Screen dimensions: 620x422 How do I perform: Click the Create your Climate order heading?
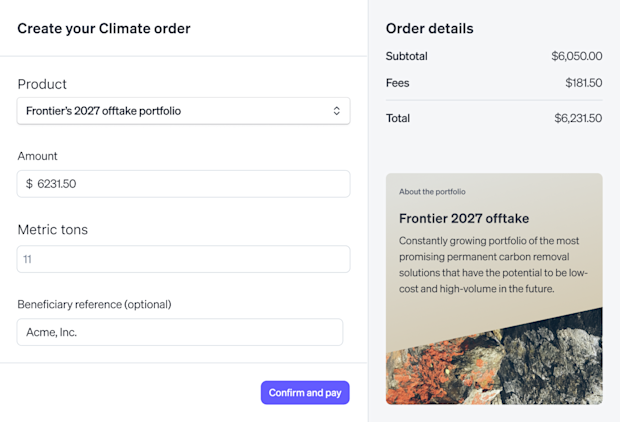104,28
